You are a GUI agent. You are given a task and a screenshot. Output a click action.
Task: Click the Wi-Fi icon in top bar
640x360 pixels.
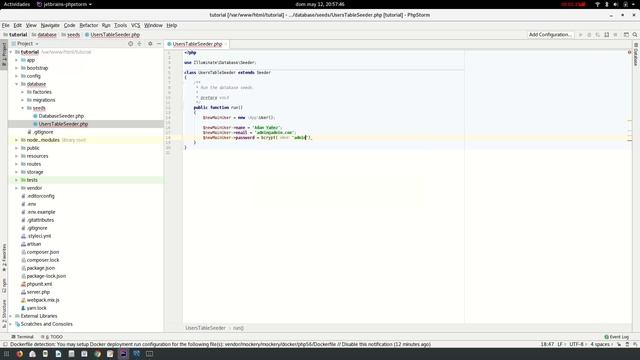tap(598, 4)
